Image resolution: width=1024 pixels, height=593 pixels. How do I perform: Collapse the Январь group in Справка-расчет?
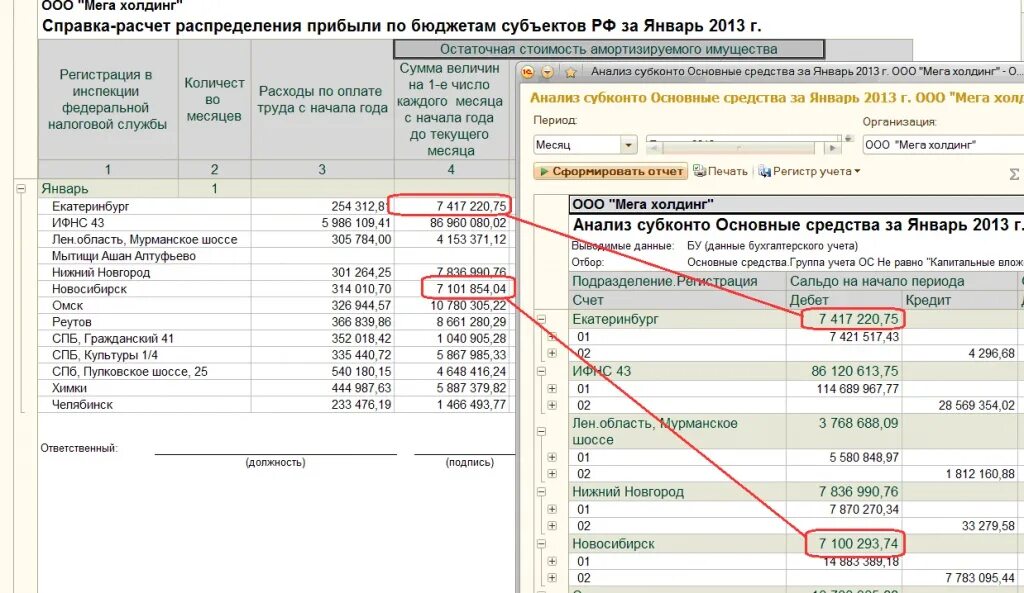(21, 188)
